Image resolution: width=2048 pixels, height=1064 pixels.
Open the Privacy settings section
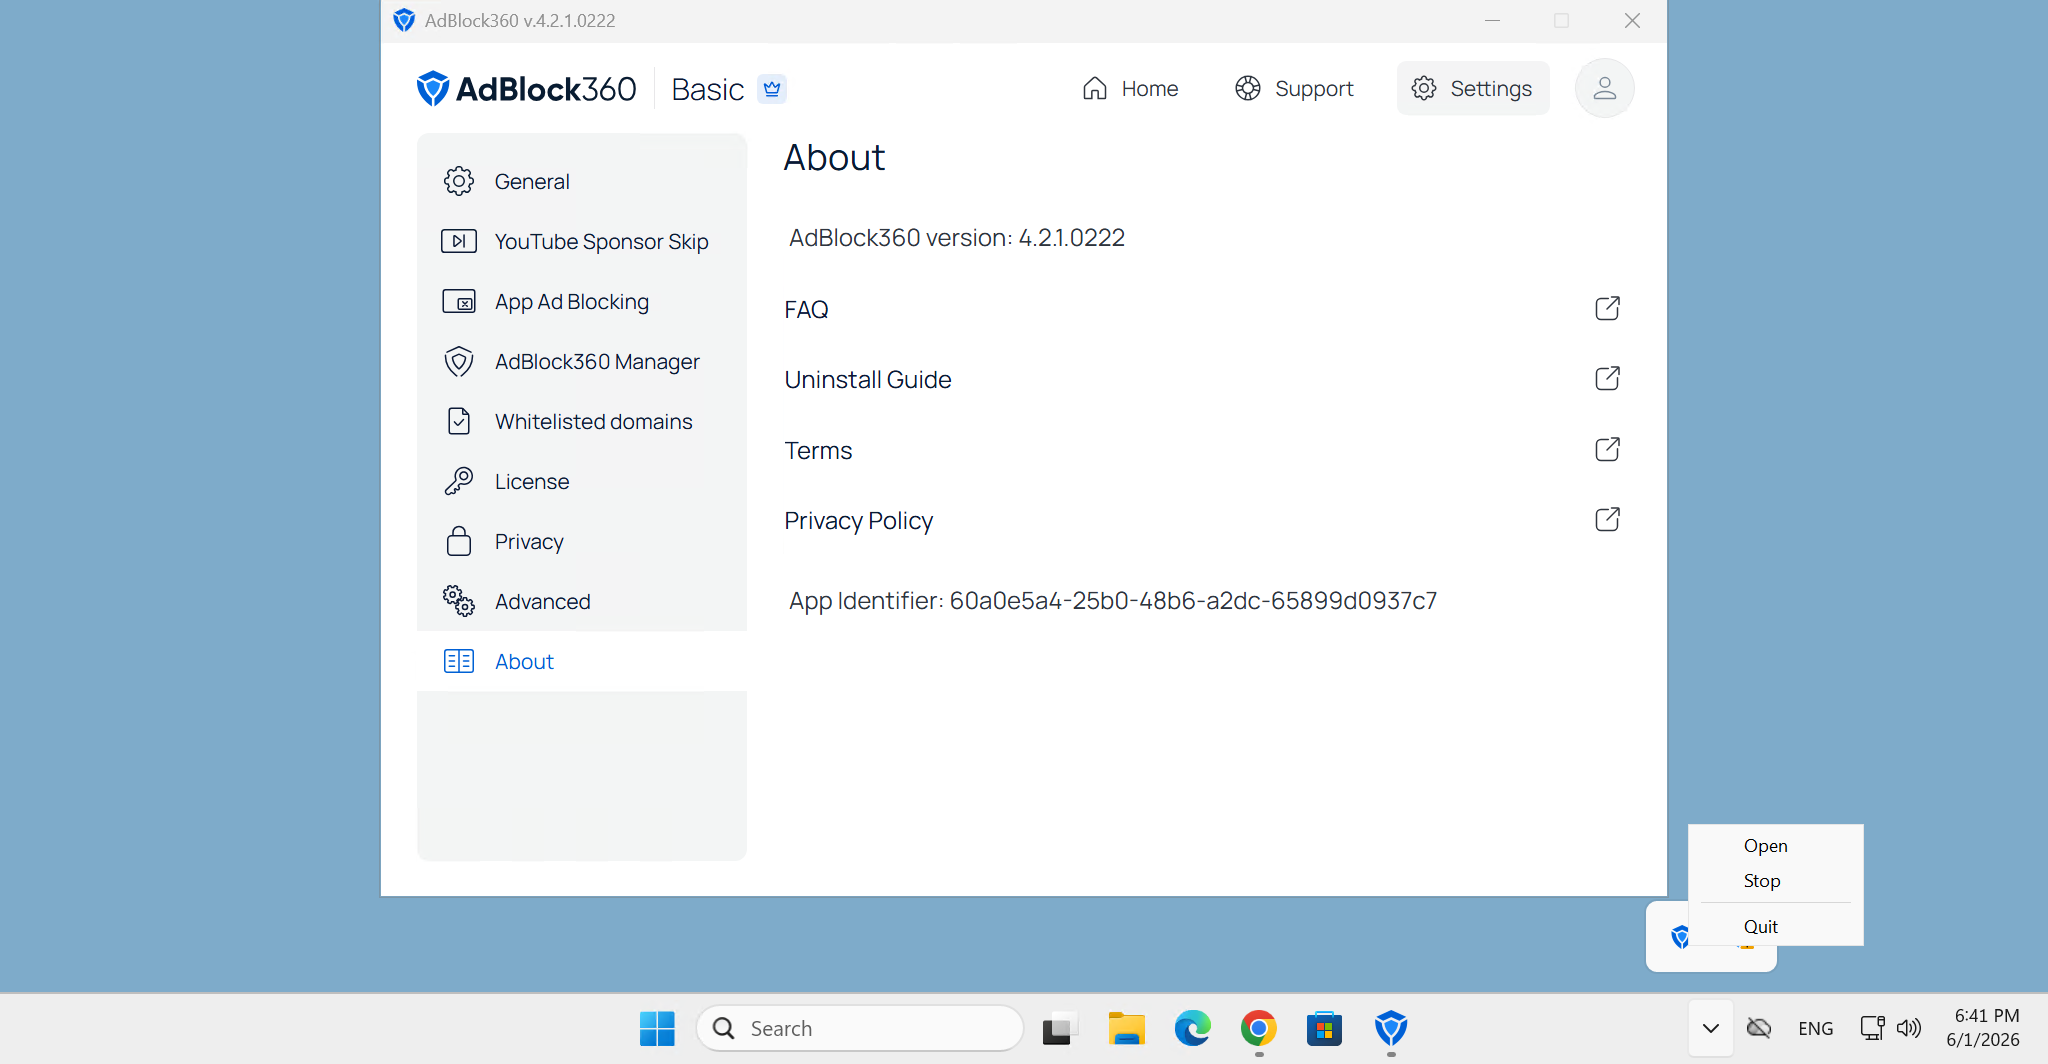point(582,541)
